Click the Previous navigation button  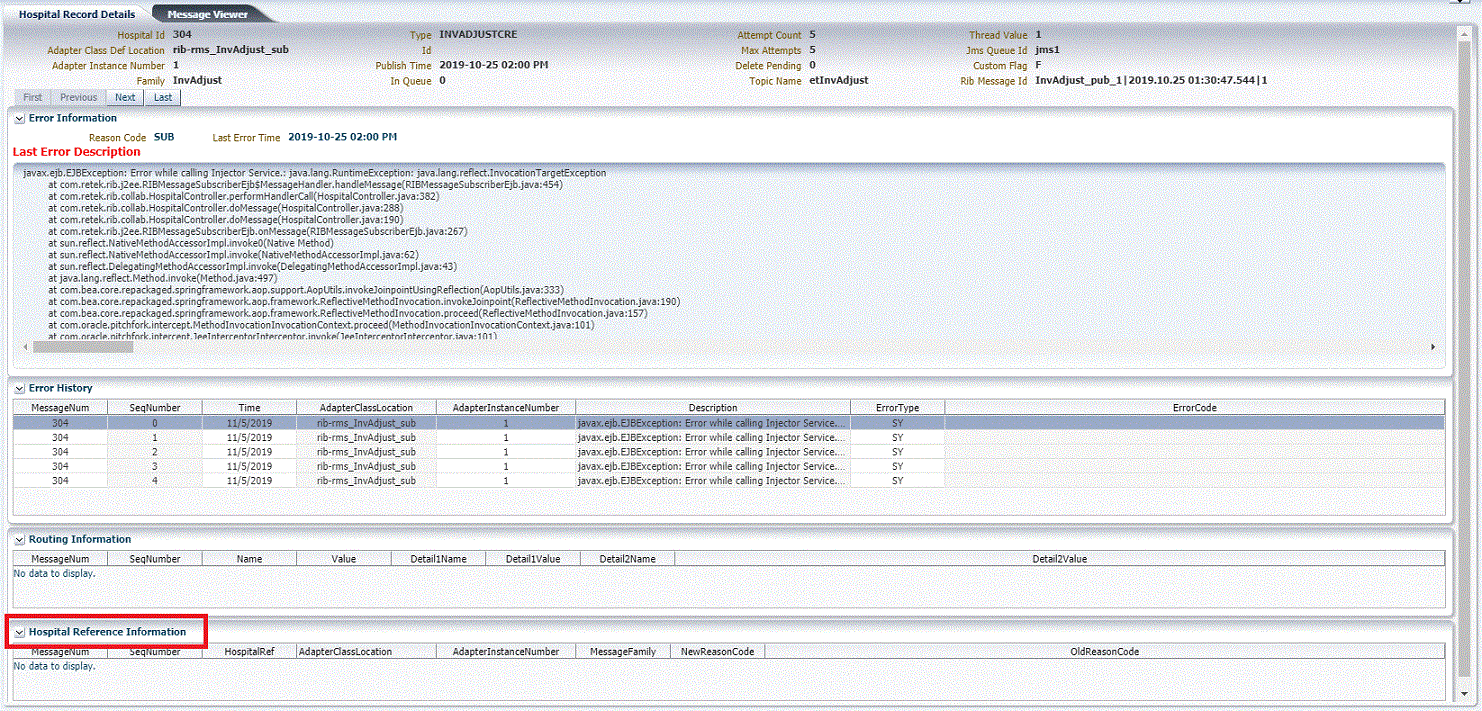coord(78,97)
